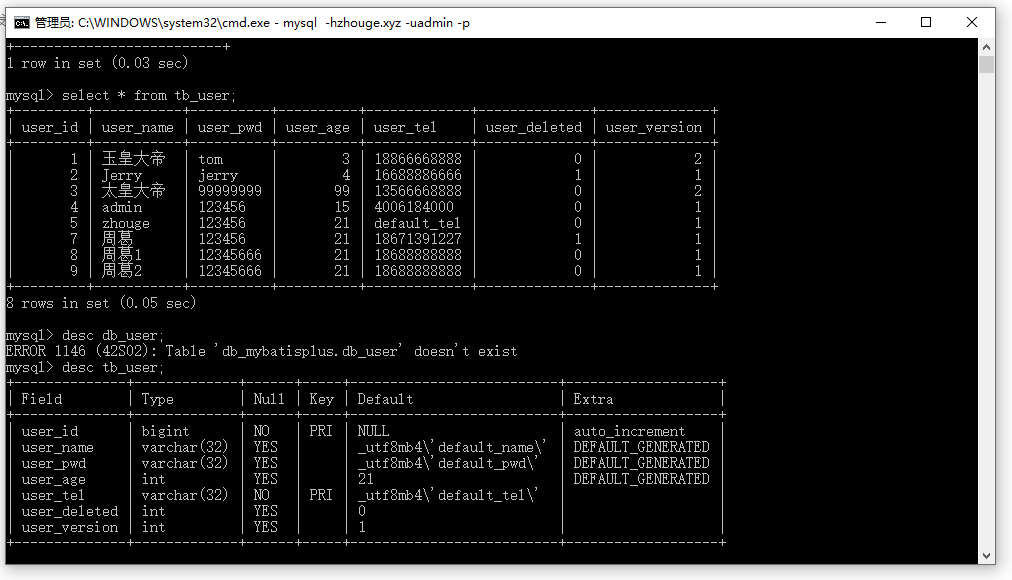Click the 'desc tb_user;' command
The height and width of the screenshot is (580, 1012).
[113, 367]
